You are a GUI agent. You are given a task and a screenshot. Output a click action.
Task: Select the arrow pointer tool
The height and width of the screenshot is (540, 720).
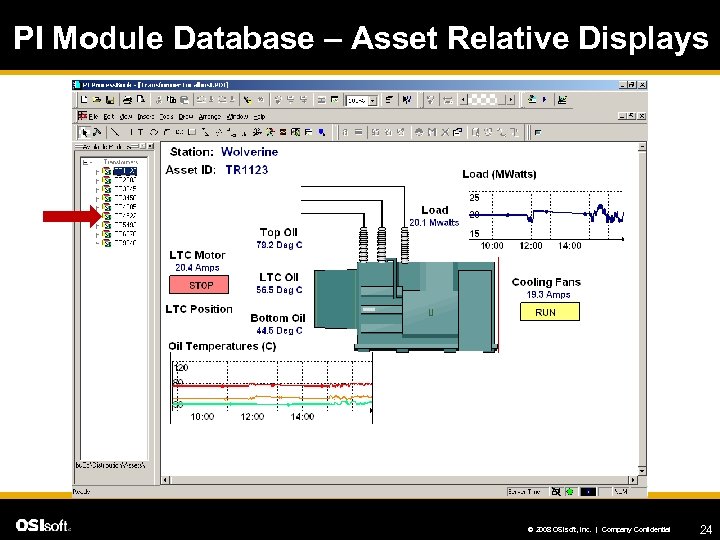click(84, 132)
